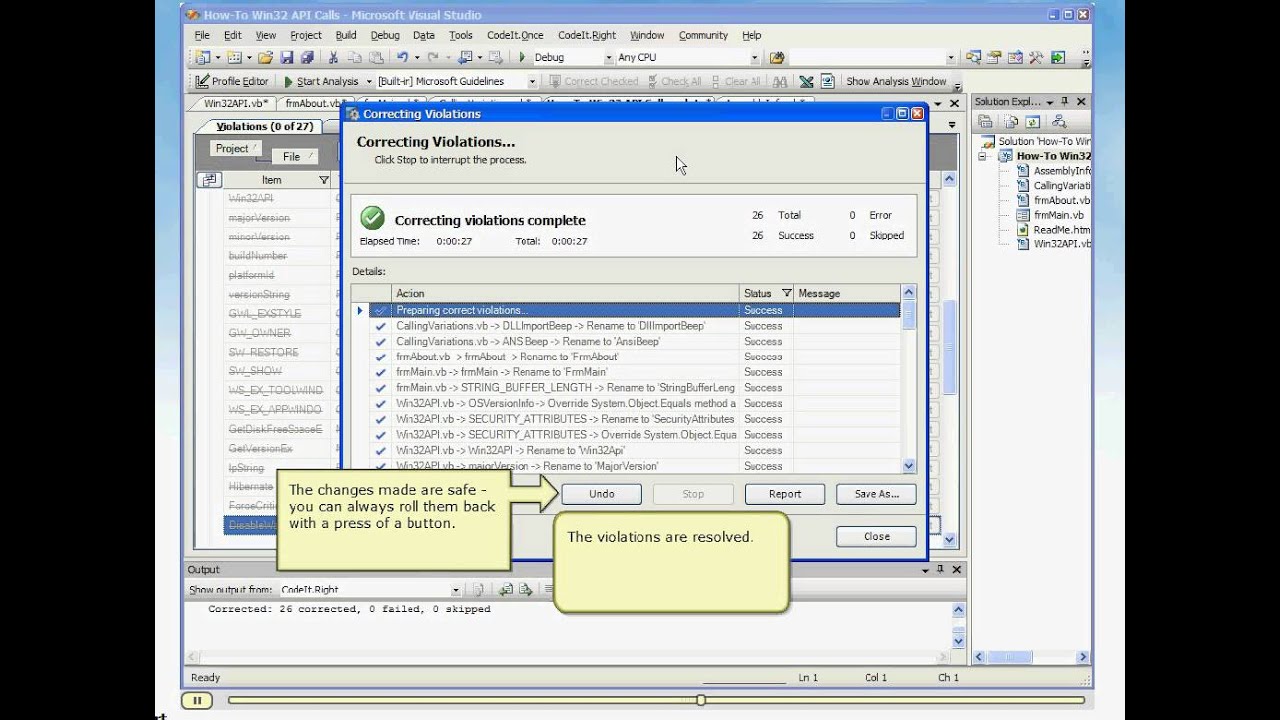Click the Cut scissors icon

[333, 58]
